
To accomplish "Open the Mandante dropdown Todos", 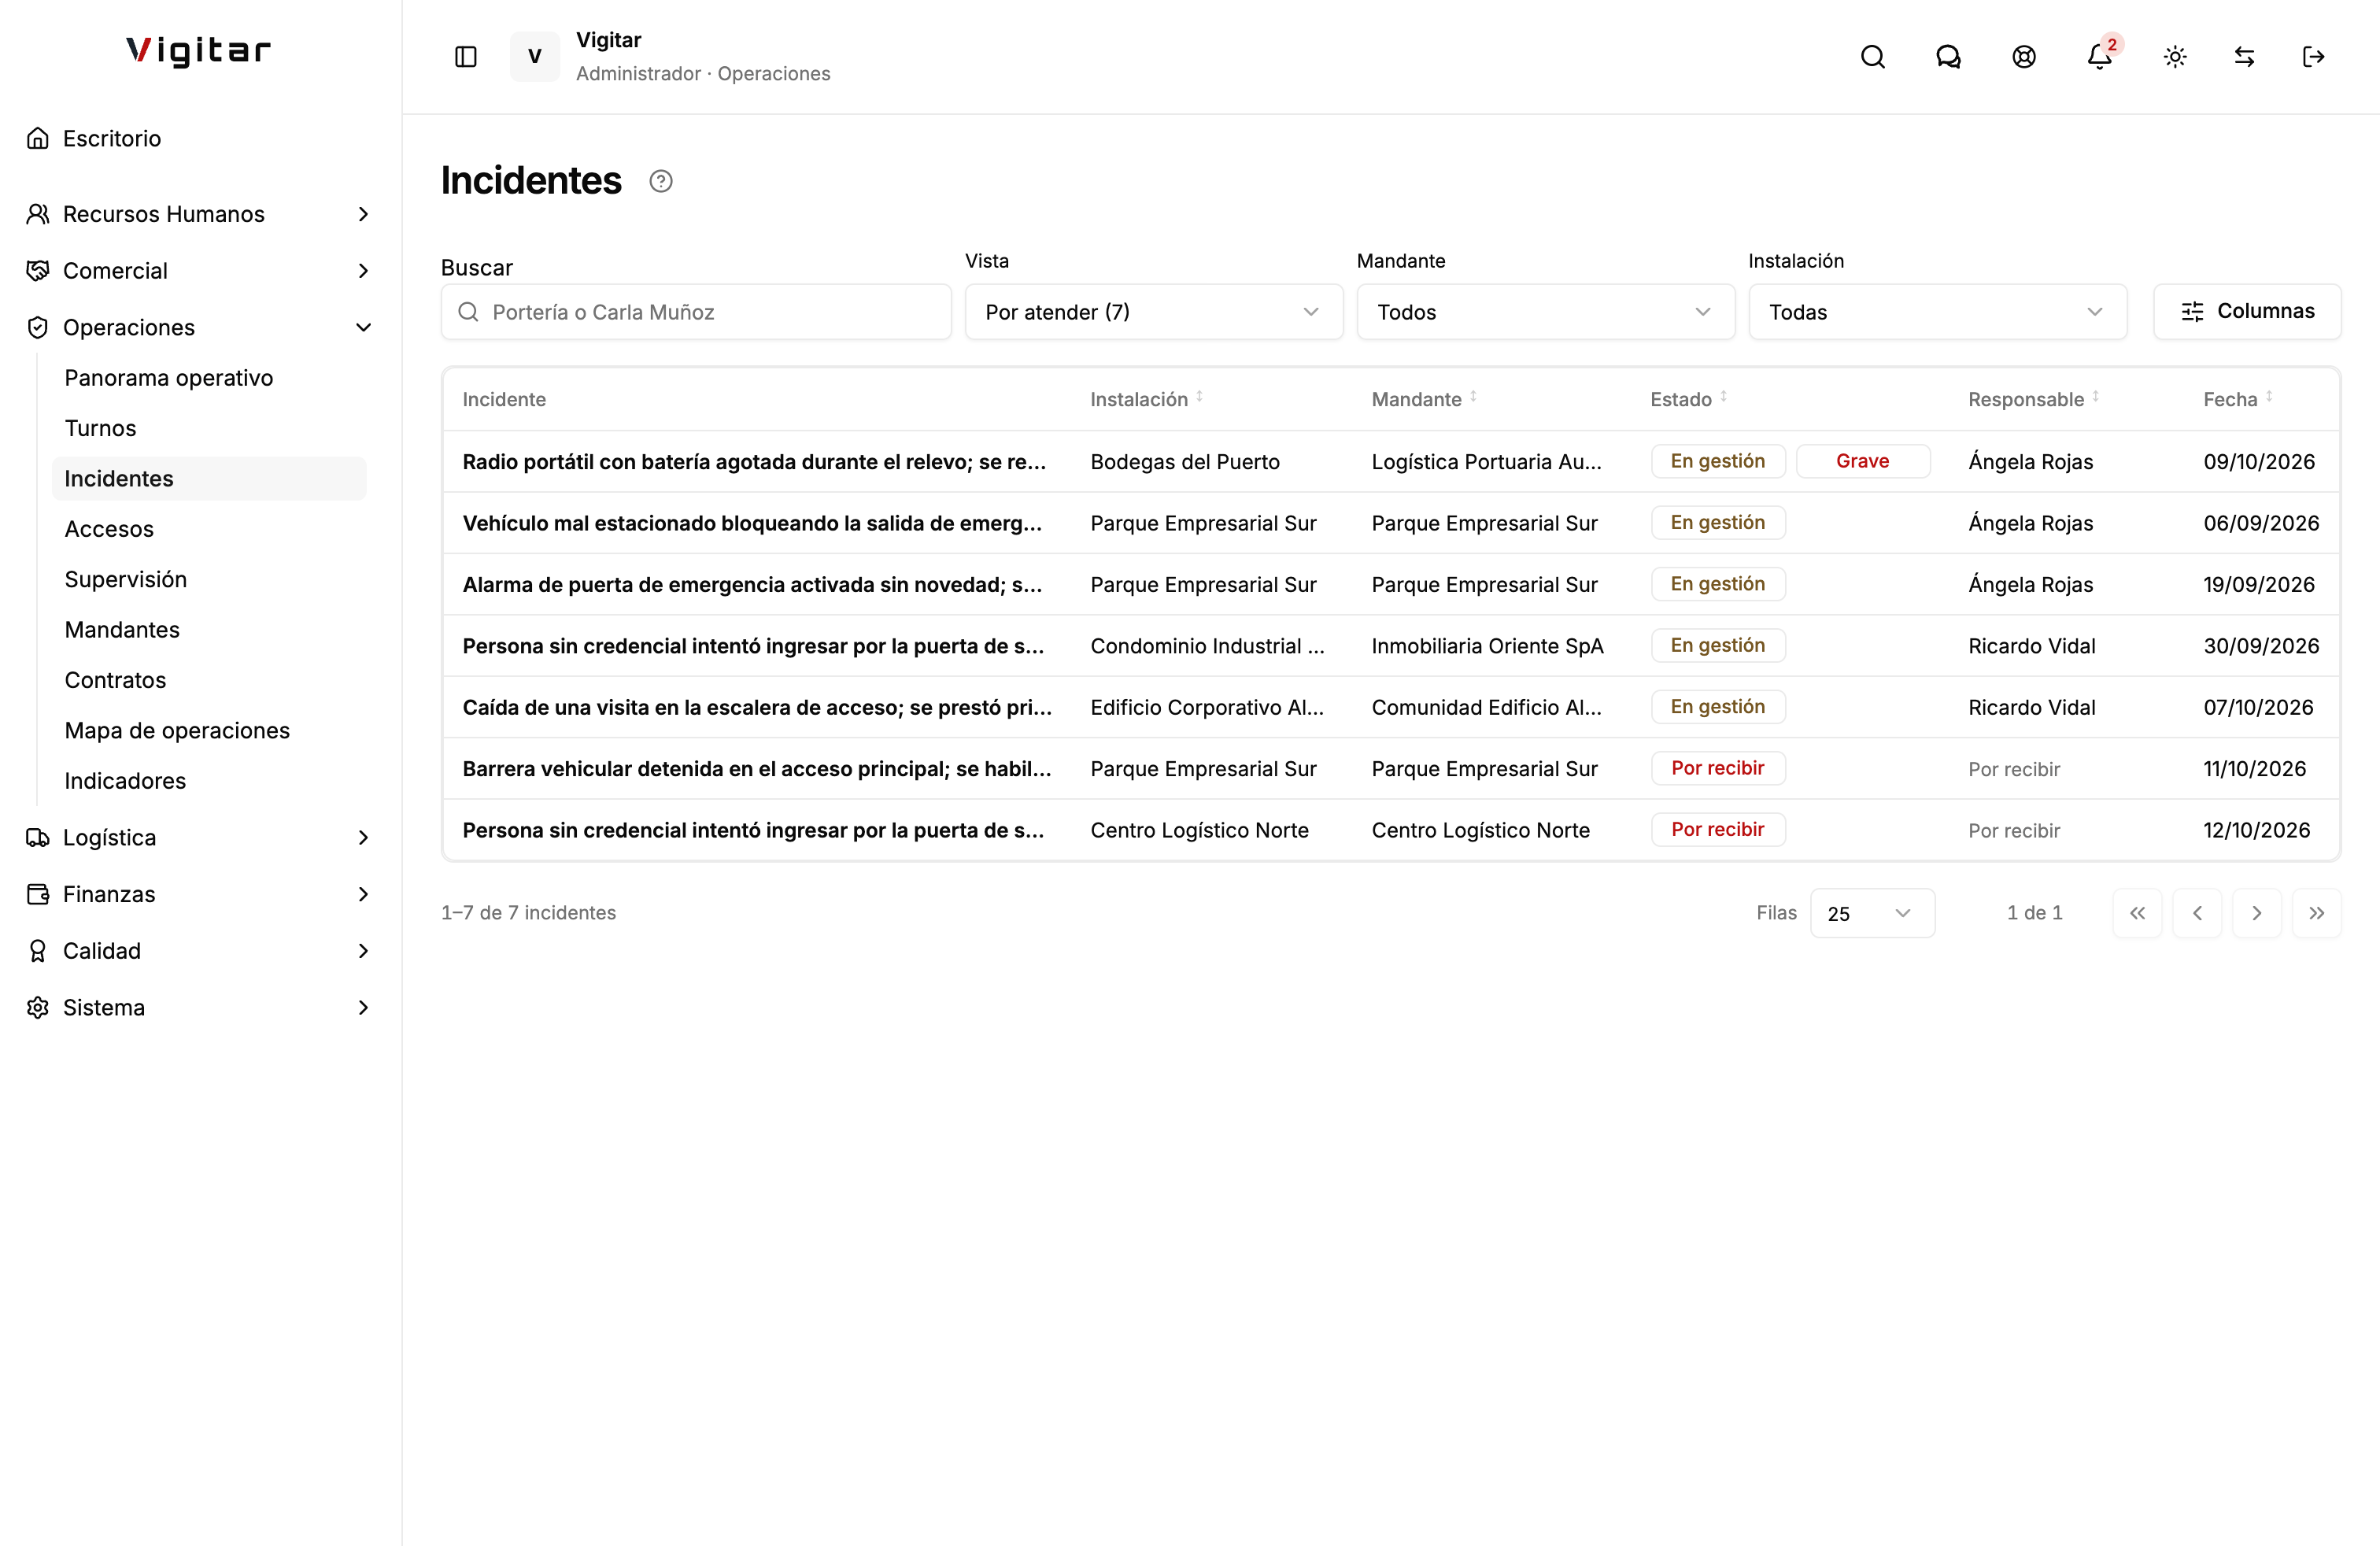I will point(1545,312).
